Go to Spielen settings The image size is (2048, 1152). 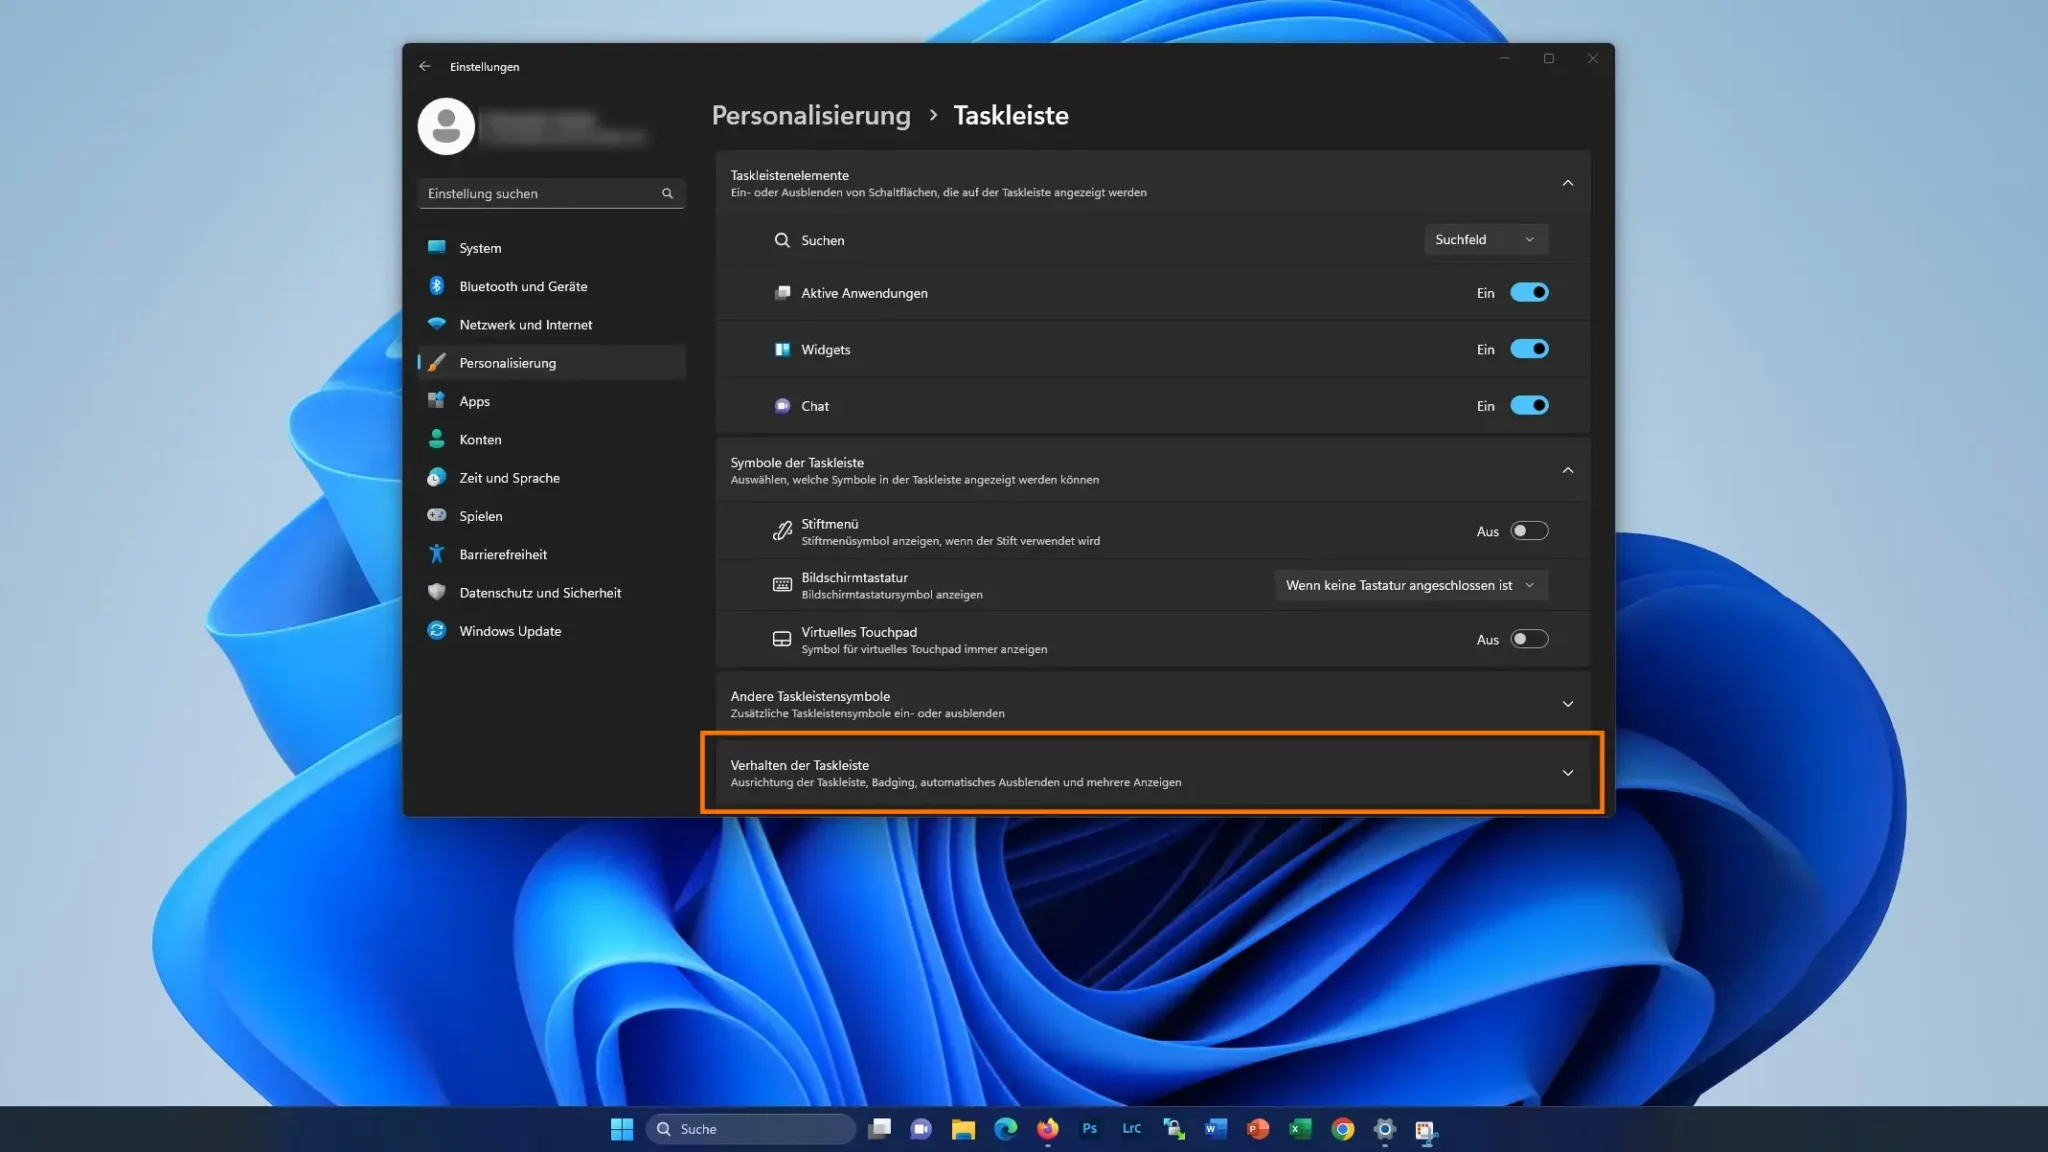pyautogui.click(x=551, y=516)
